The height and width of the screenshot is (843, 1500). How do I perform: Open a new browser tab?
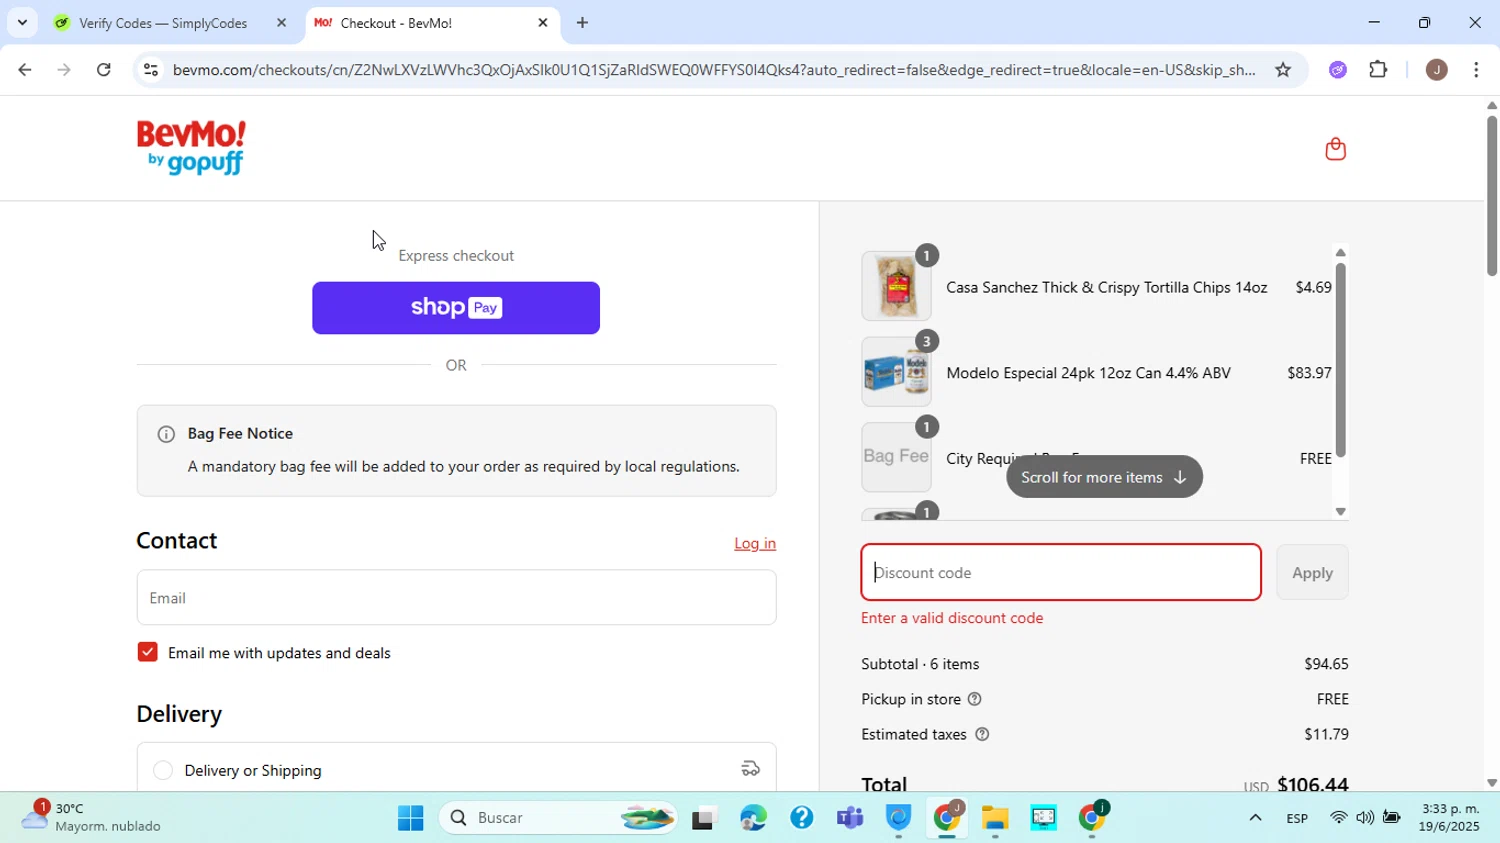(582, 23)
